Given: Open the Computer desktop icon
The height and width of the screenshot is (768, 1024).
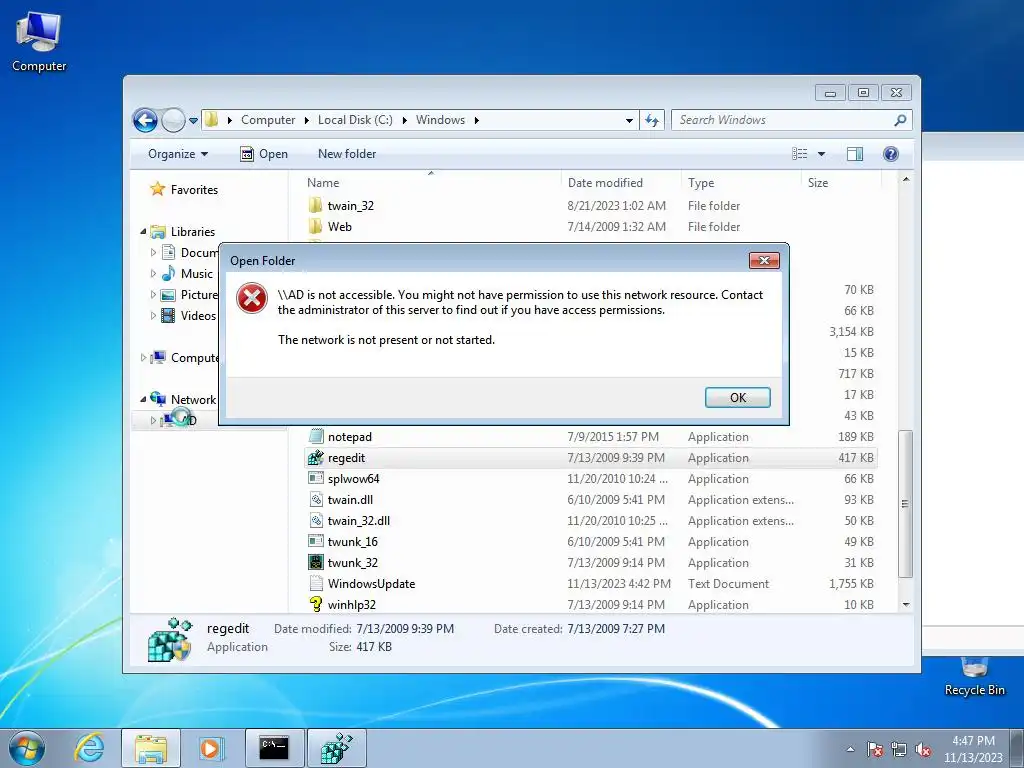Looking at the screenshot, I should click(x=39, y=42).
